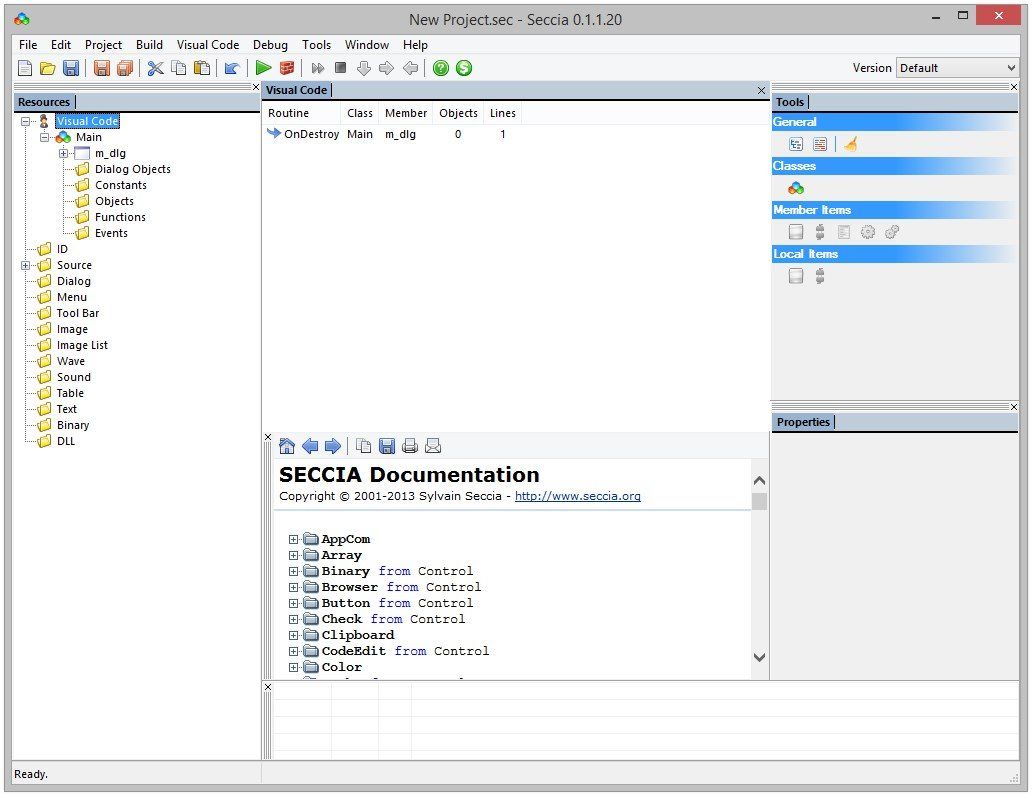This screenshot has height=796, width=1033.
Task: Click the single orange floppy disk icon
Action: tap(101, 68)
